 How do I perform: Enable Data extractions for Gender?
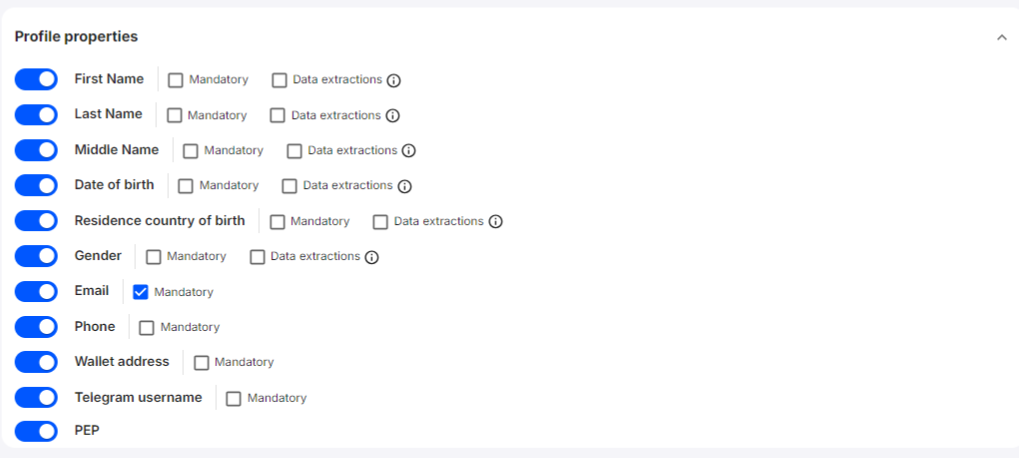coord(257,257)
